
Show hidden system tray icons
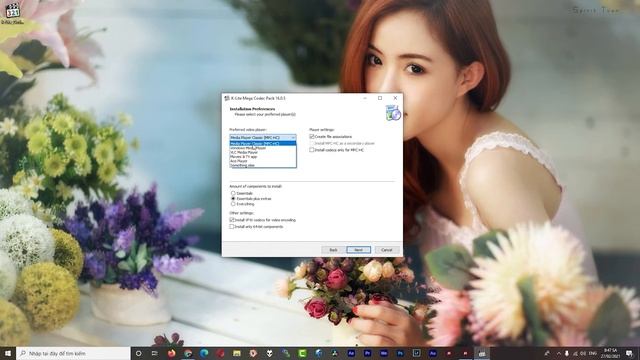tap(558, 353)
